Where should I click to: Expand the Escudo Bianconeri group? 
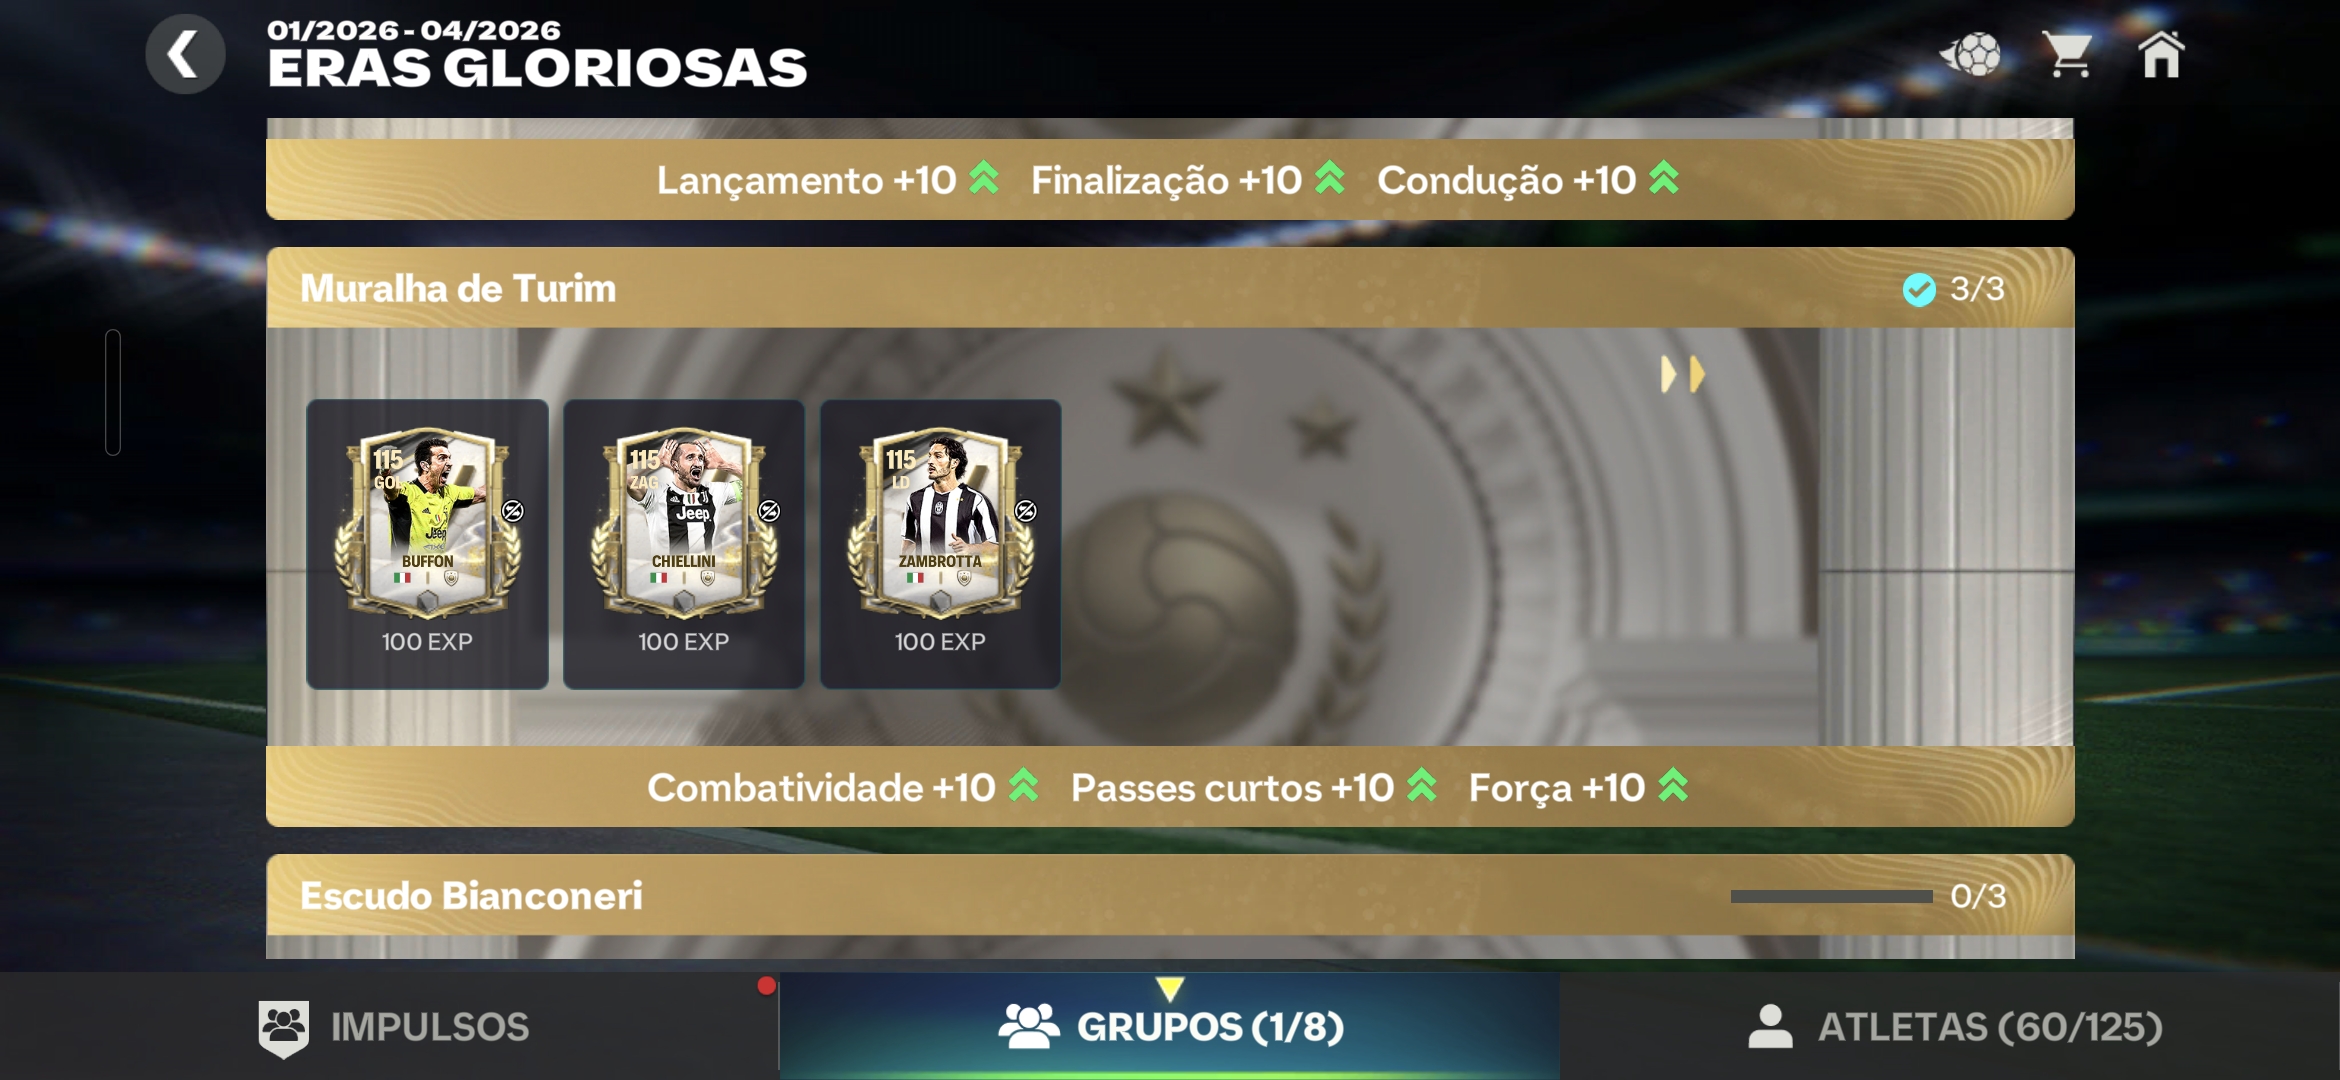tap(1170, 895)
